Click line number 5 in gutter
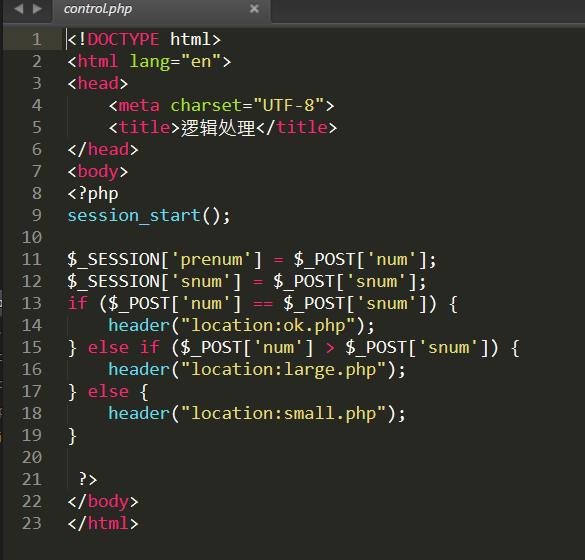585x560 pixels. (x=37, y=127)
